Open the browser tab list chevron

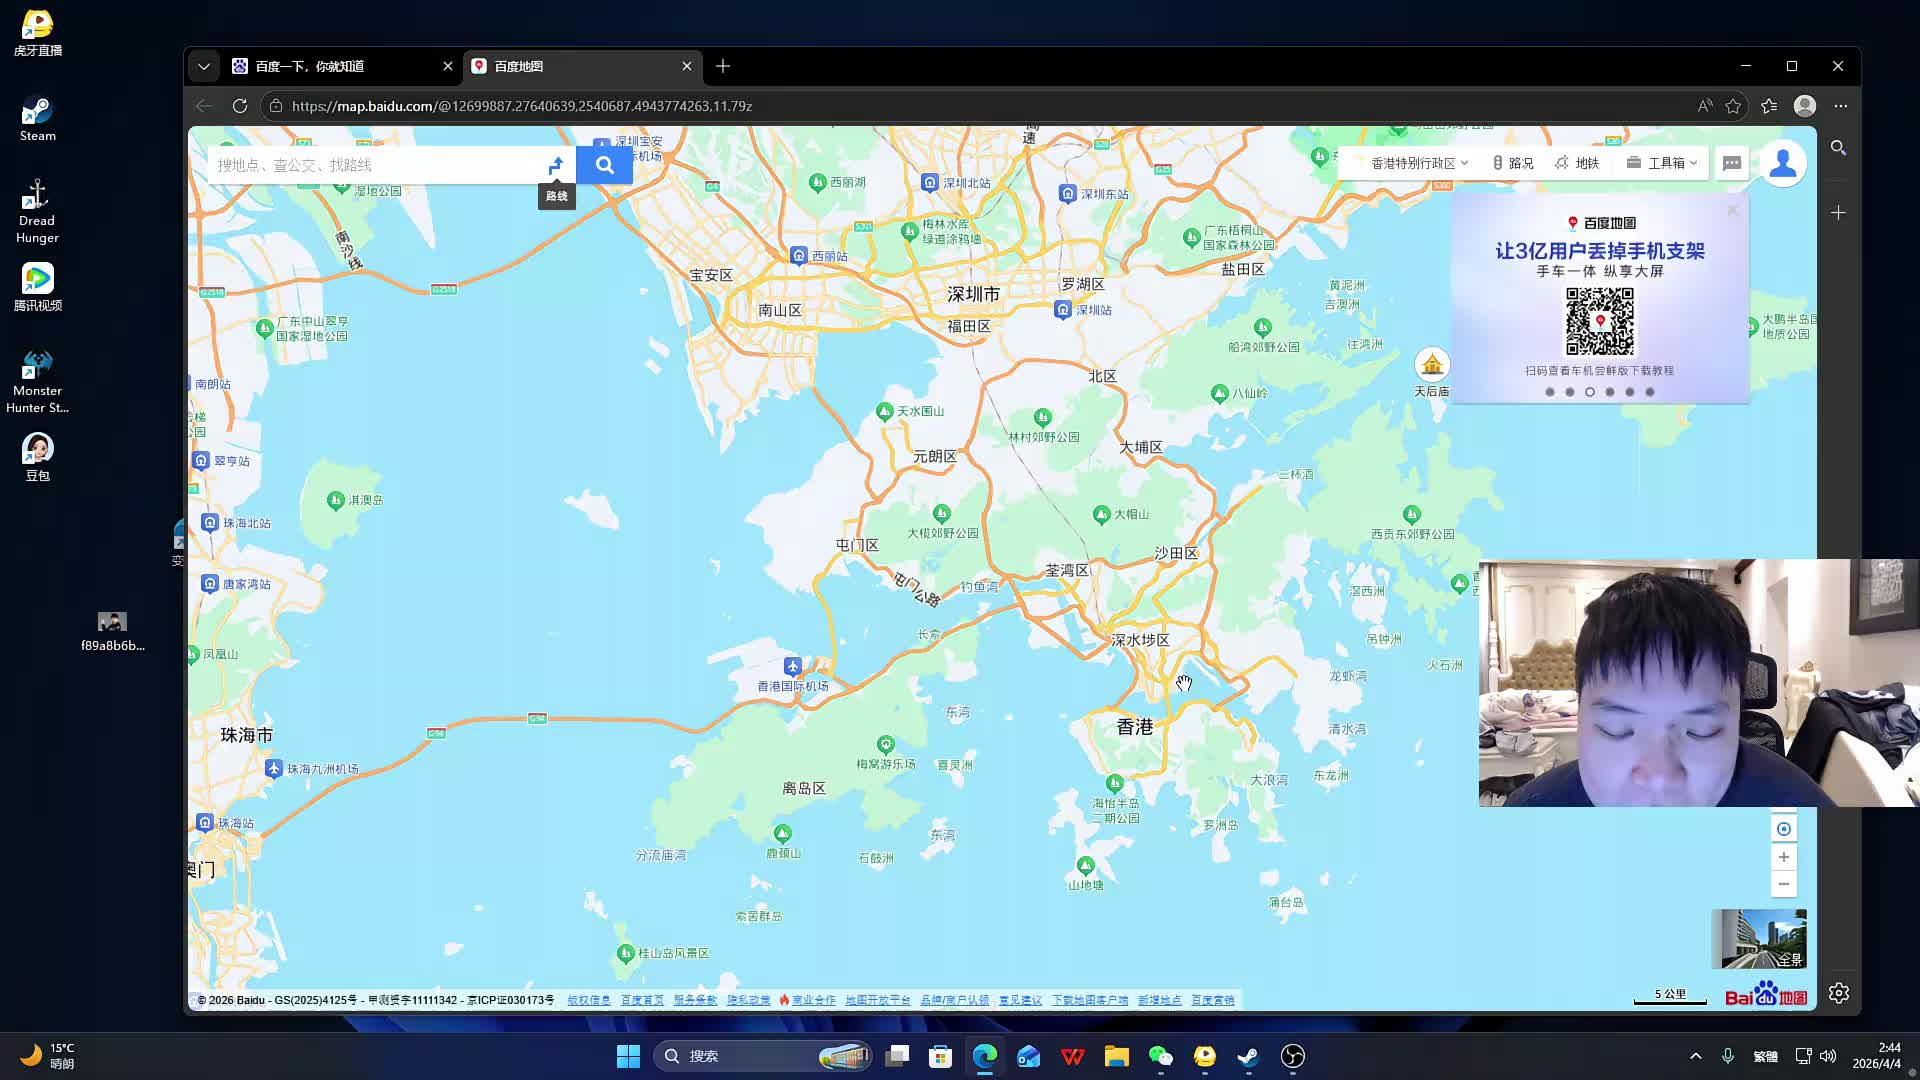pyautogui.click(x=204, y=66)
